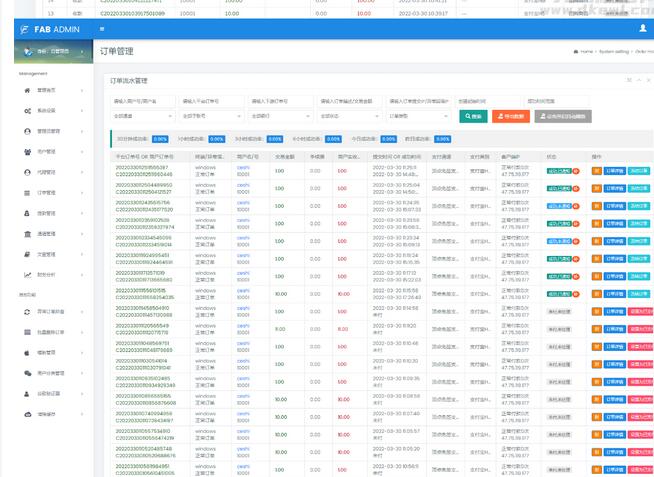Click the order numbers column header
Viewport: 654px width, 477px height.
144,157
